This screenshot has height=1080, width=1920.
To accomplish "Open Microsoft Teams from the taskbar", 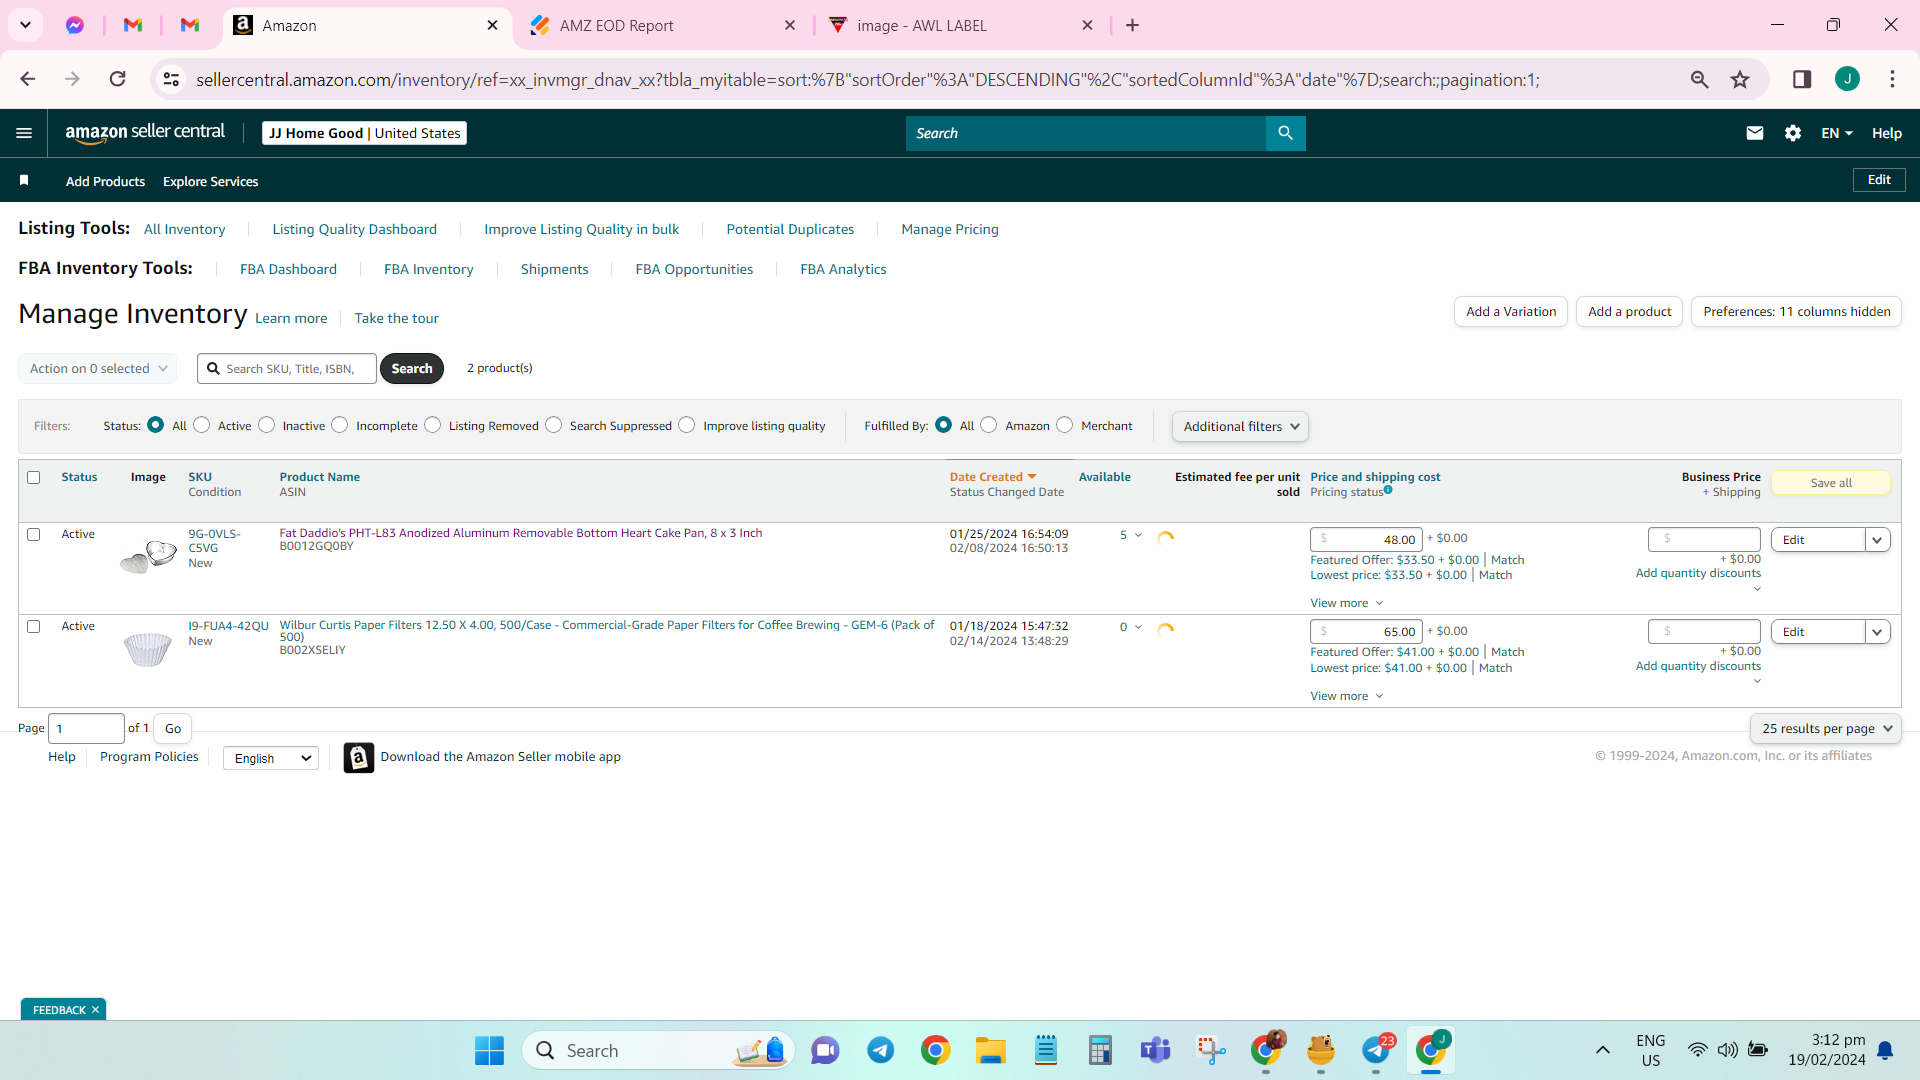I will tap(1155, 1050).
